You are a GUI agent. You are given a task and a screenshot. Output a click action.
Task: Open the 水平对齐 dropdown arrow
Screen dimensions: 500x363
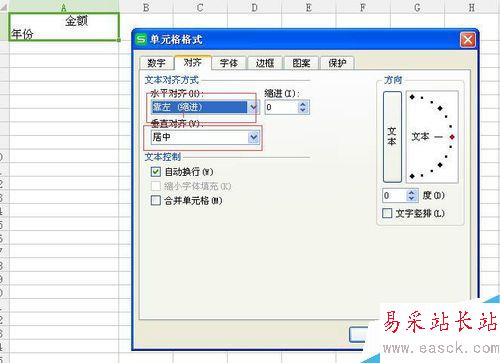click(x=253, y=107)
